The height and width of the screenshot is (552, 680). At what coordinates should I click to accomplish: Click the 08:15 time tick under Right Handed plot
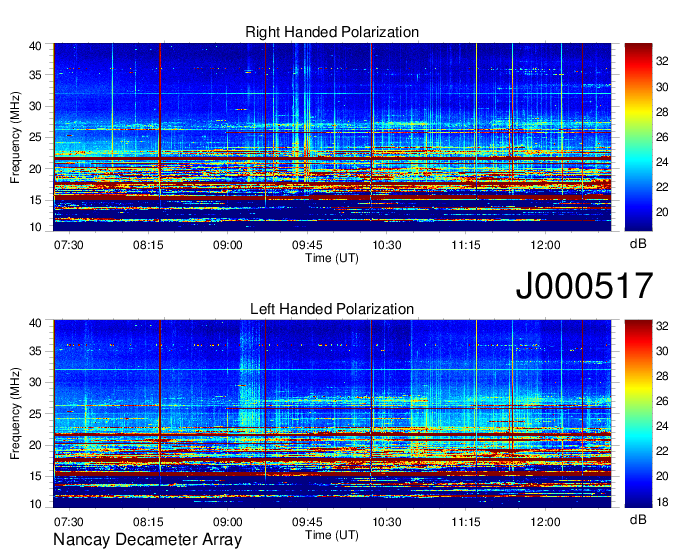(148, 245)
